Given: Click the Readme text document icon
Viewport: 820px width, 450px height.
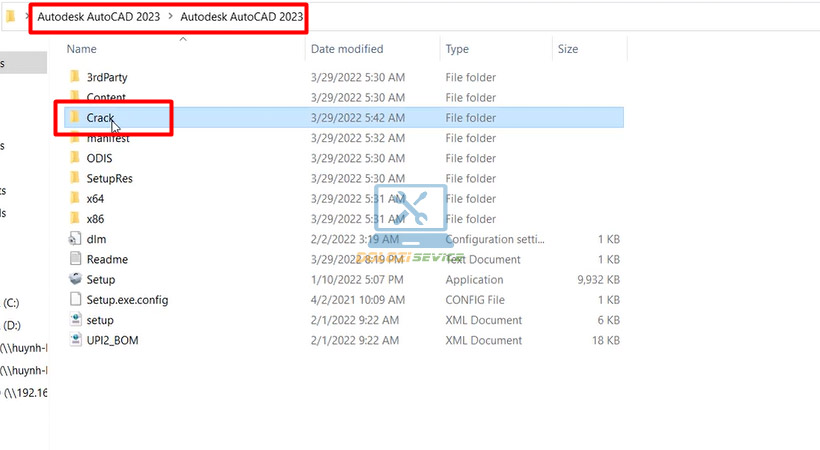Looking at the screenshot, I should [x=75, y=259].
